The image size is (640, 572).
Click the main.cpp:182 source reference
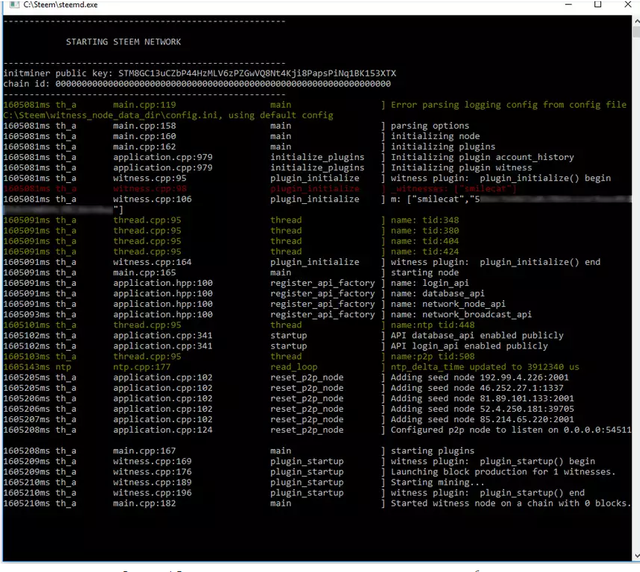tap(144, 503)
